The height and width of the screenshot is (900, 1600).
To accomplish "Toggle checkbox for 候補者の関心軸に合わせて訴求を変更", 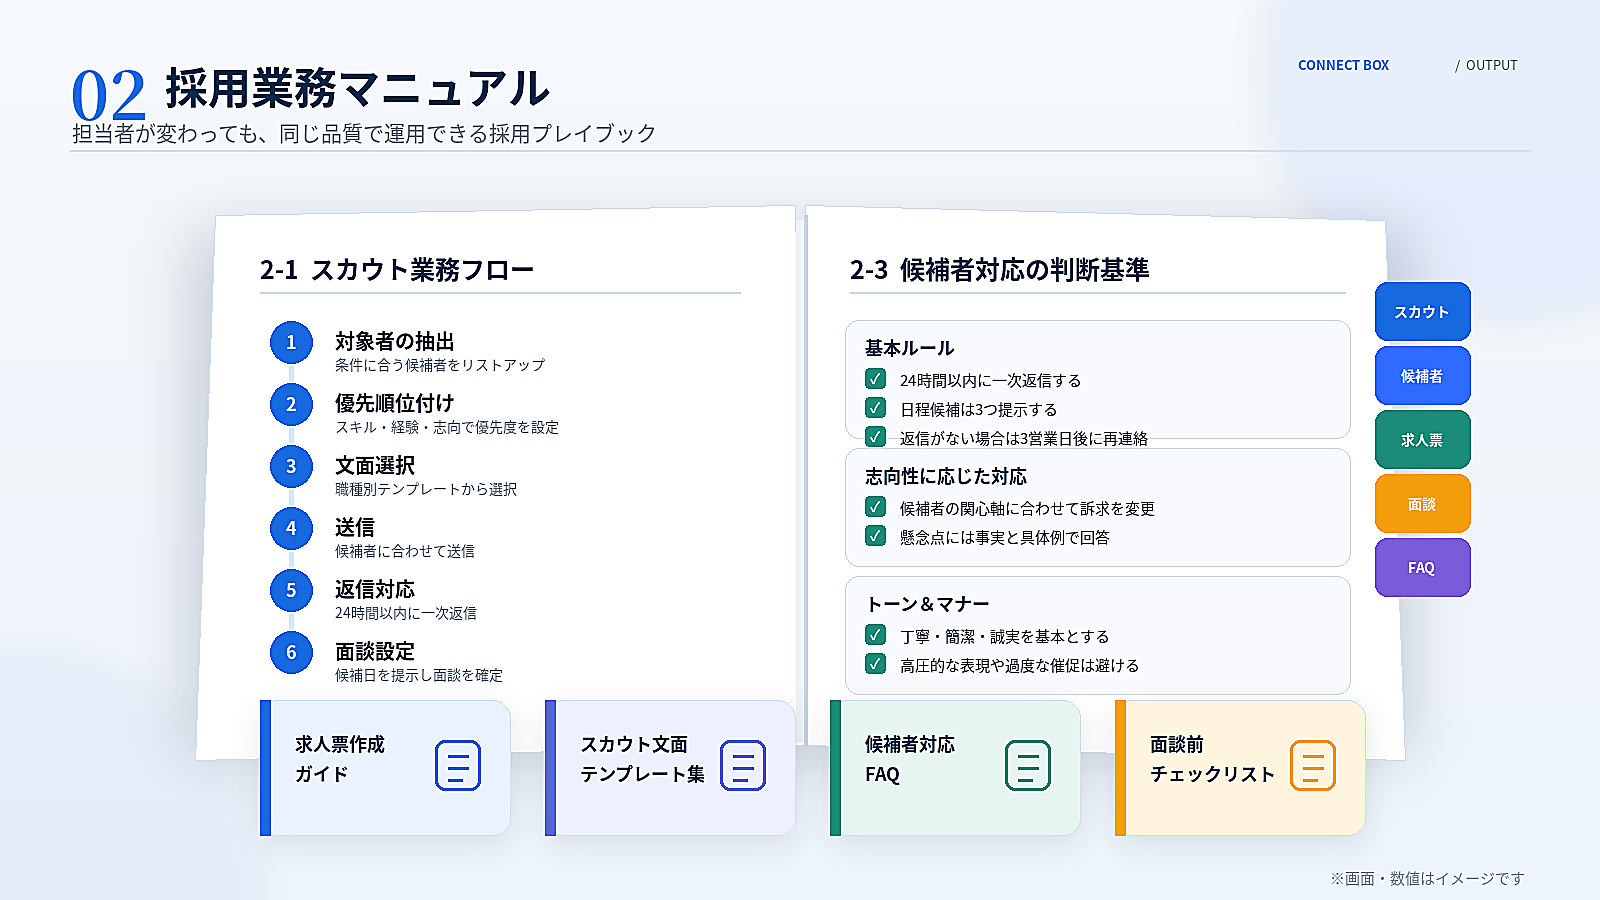I will (x=875, y=507).
